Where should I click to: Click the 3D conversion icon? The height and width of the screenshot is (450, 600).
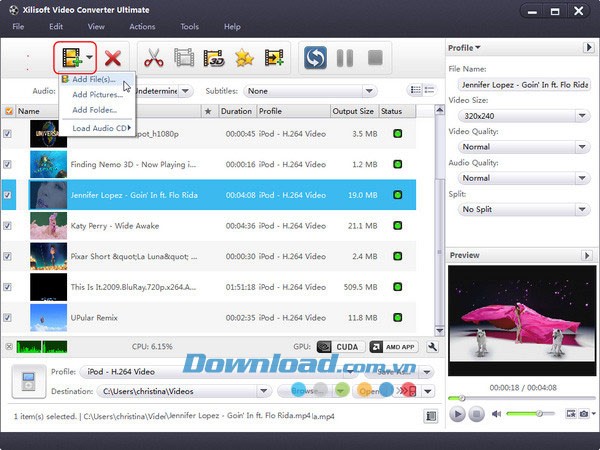point(214,58)
